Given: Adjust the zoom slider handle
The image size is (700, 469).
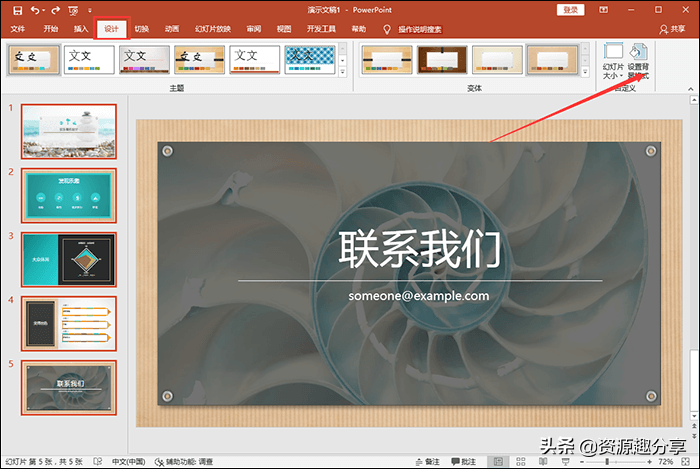Looking at the screenshot, I should (x=607, y=461).
